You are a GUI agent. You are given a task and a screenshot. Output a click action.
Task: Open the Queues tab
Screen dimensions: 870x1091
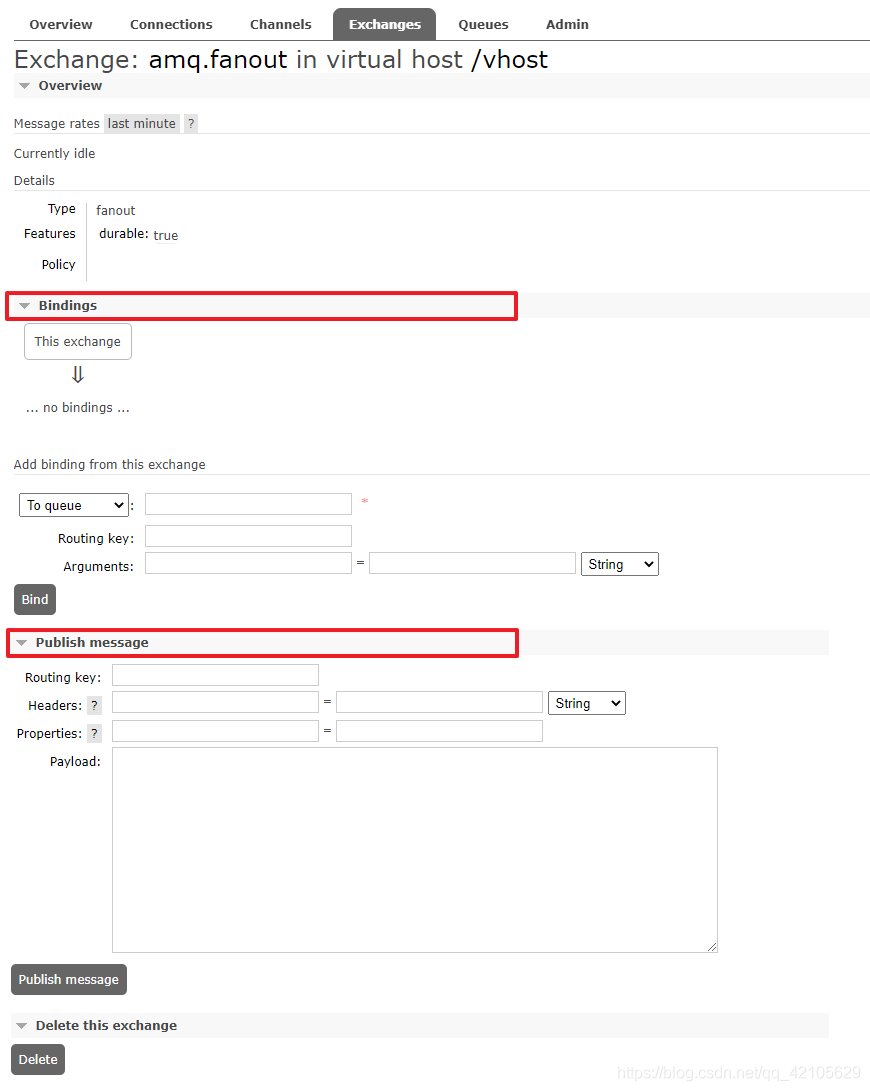coord(483,24)
